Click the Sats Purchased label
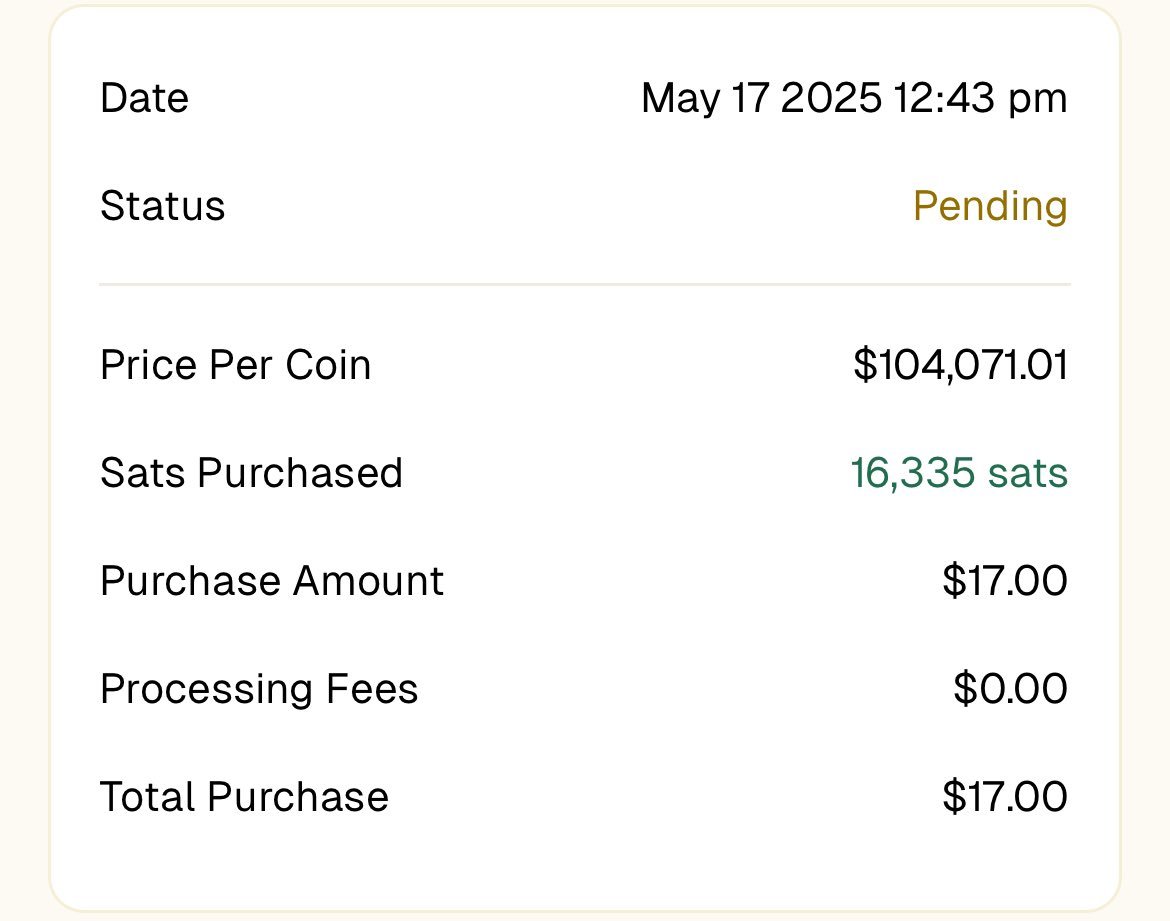The height and width of the screenshot is (921, 1170). 251,473
